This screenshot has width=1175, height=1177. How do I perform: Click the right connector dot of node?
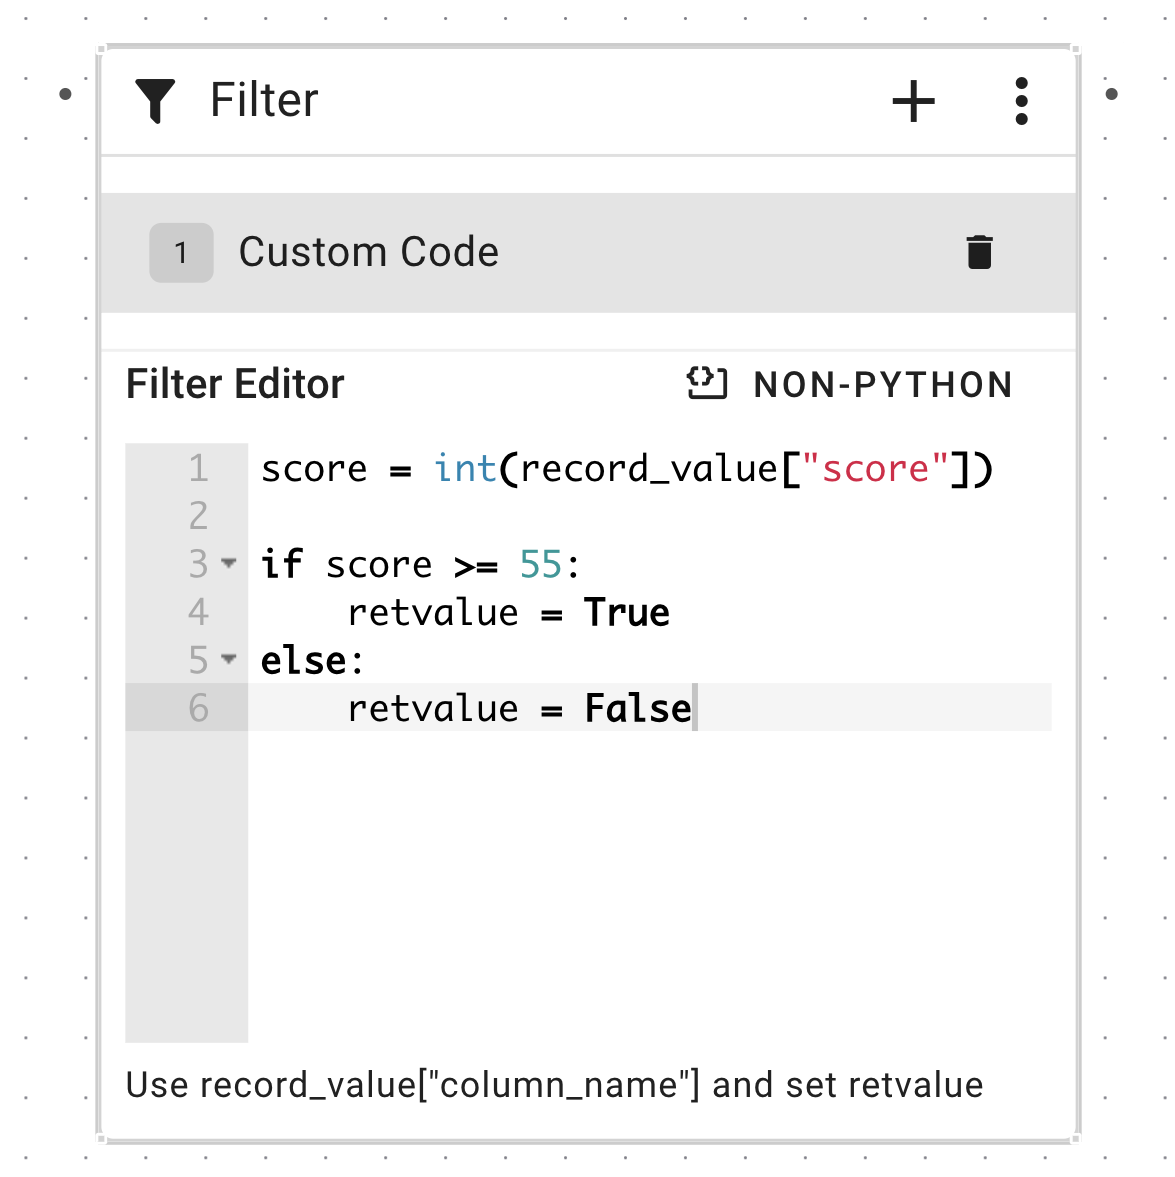[x=1111, y=95]
